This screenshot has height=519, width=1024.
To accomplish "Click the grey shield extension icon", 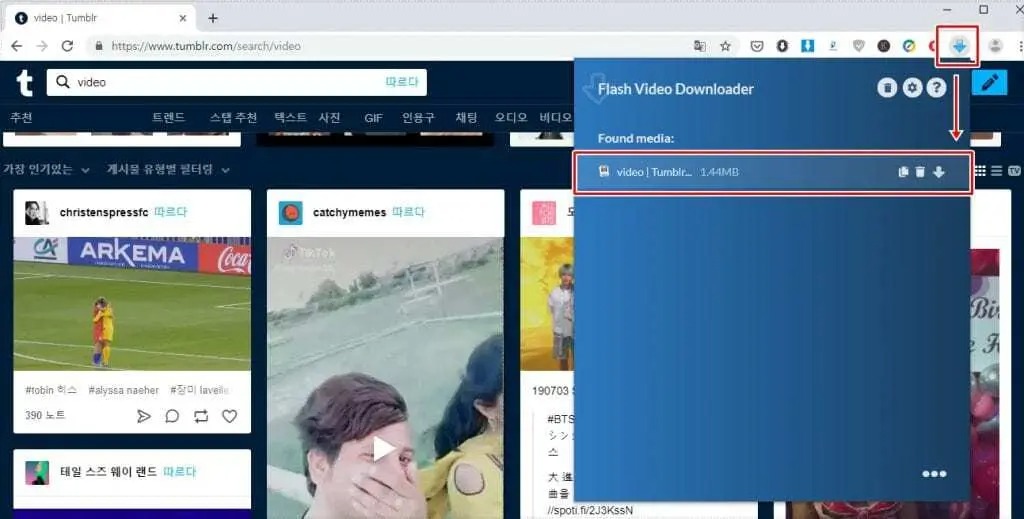I will (858, 46).
